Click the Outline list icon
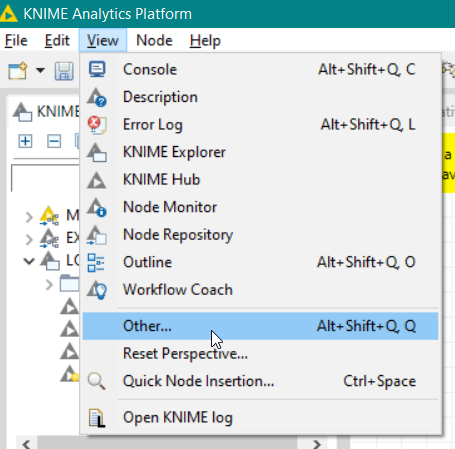Viewport: 455px width, 449px height. pos(96,263)
